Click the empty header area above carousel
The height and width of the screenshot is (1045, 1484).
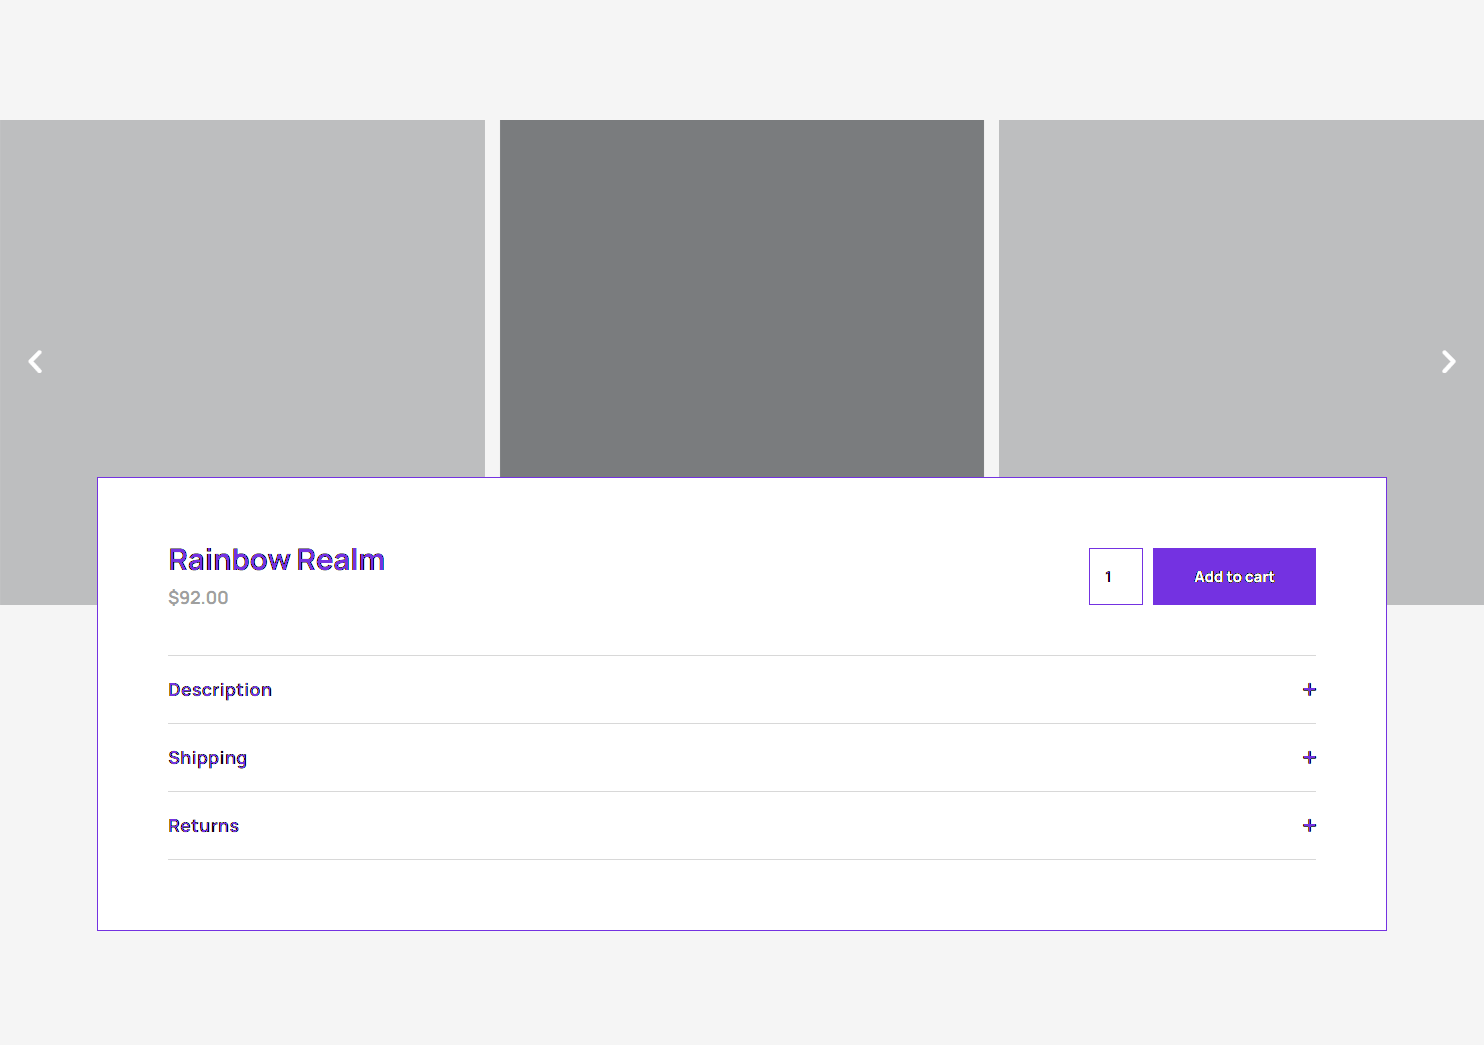click(742, 60)
